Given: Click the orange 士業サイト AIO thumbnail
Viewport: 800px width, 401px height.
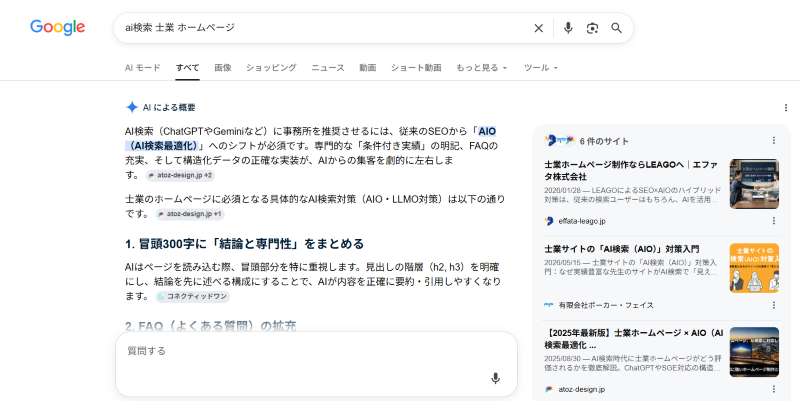Looking at the screenshot, I should (754, 268).
